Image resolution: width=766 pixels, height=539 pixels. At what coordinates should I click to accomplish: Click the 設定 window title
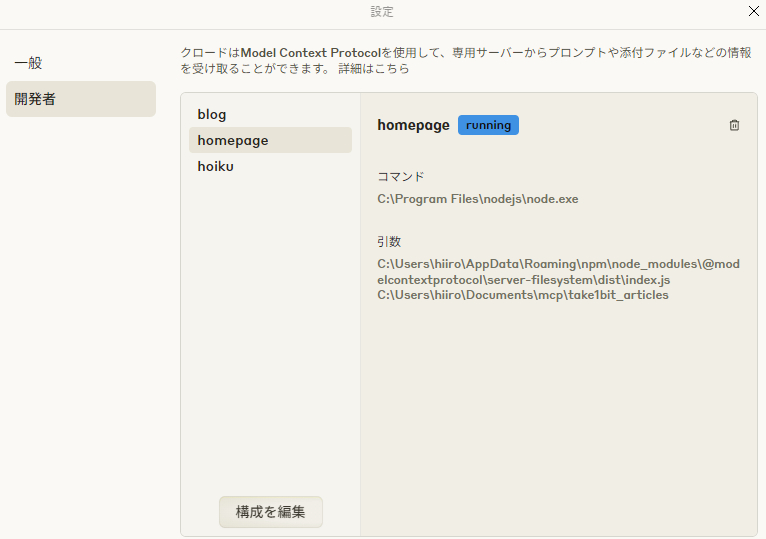click(x=382, y=12)
